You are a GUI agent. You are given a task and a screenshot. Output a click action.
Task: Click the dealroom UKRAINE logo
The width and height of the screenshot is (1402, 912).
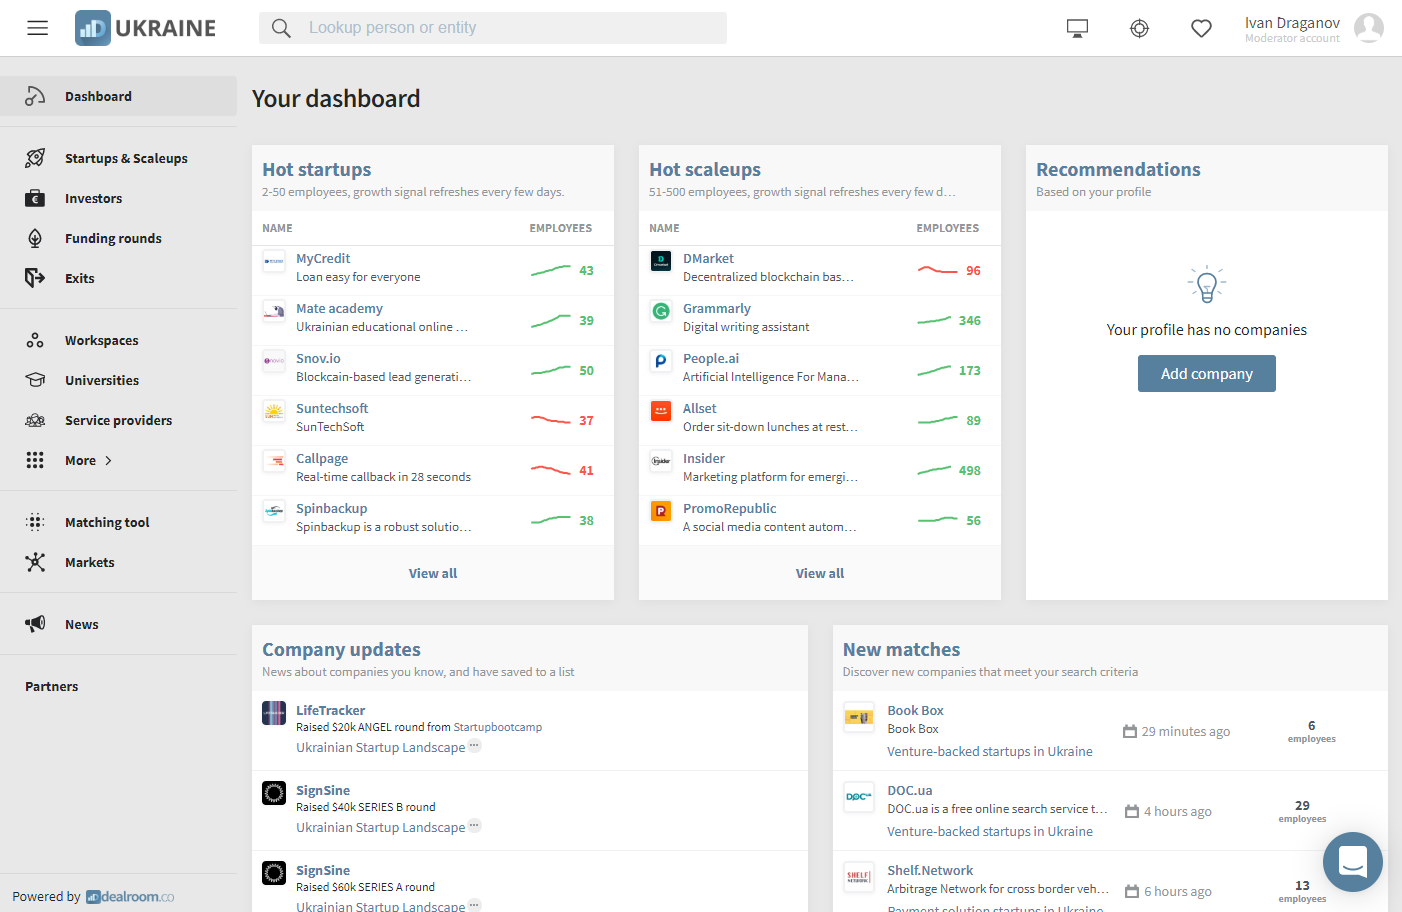tap(145, 27)
